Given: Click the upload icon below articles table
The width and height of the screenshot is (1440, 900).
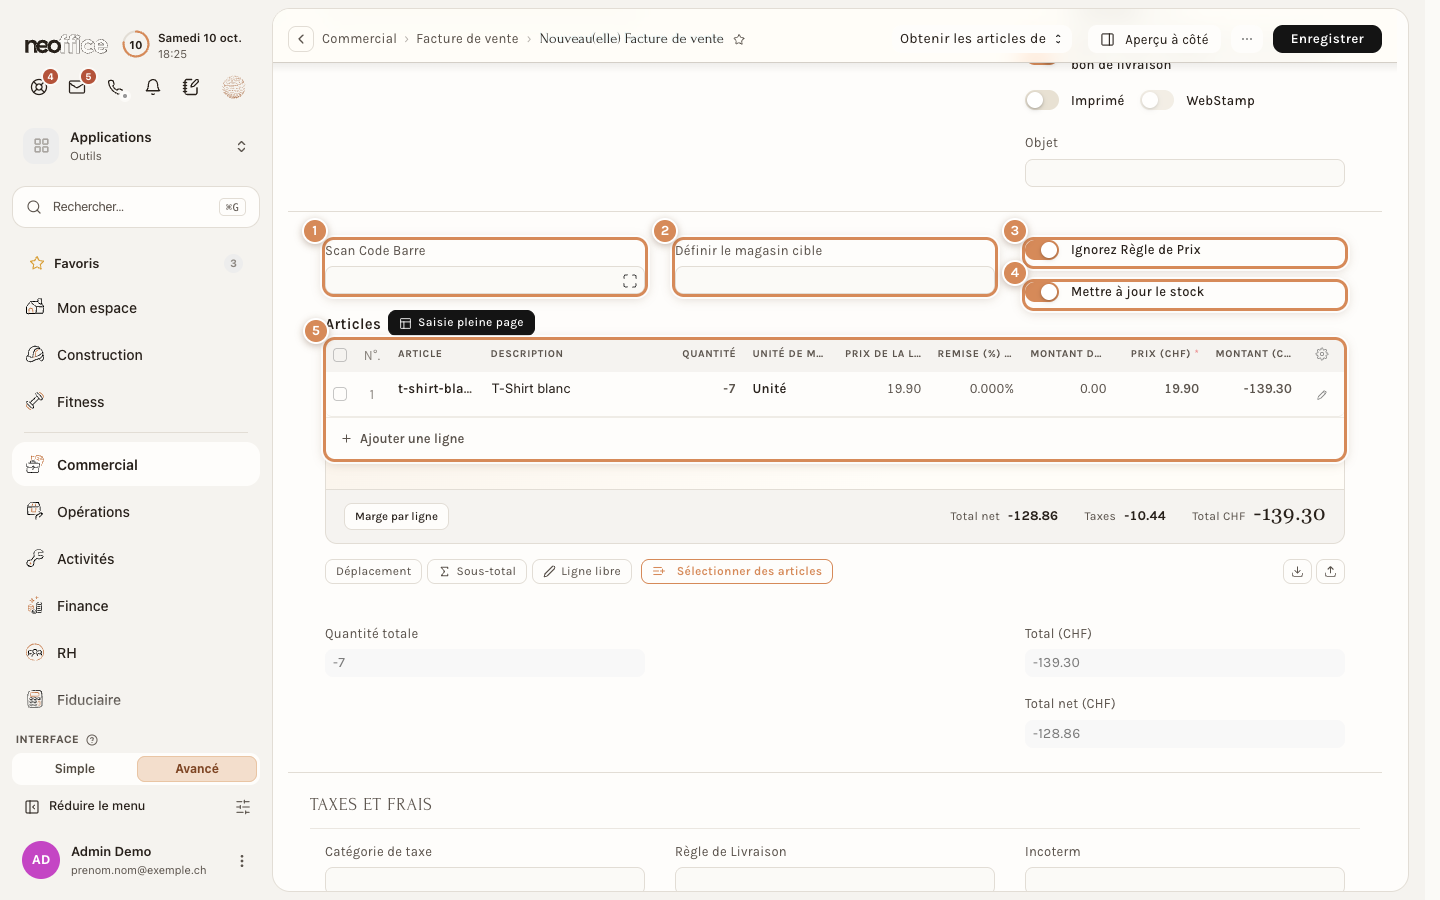Looking at the screenshot, I should click(1330, 571).
